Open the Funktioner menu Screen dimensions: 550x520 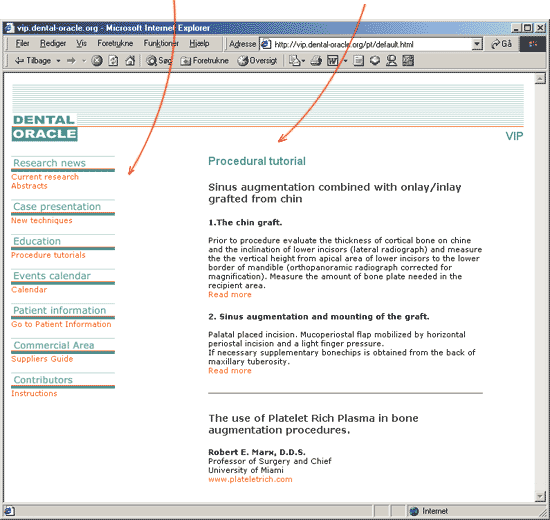[x=161, y=44]
